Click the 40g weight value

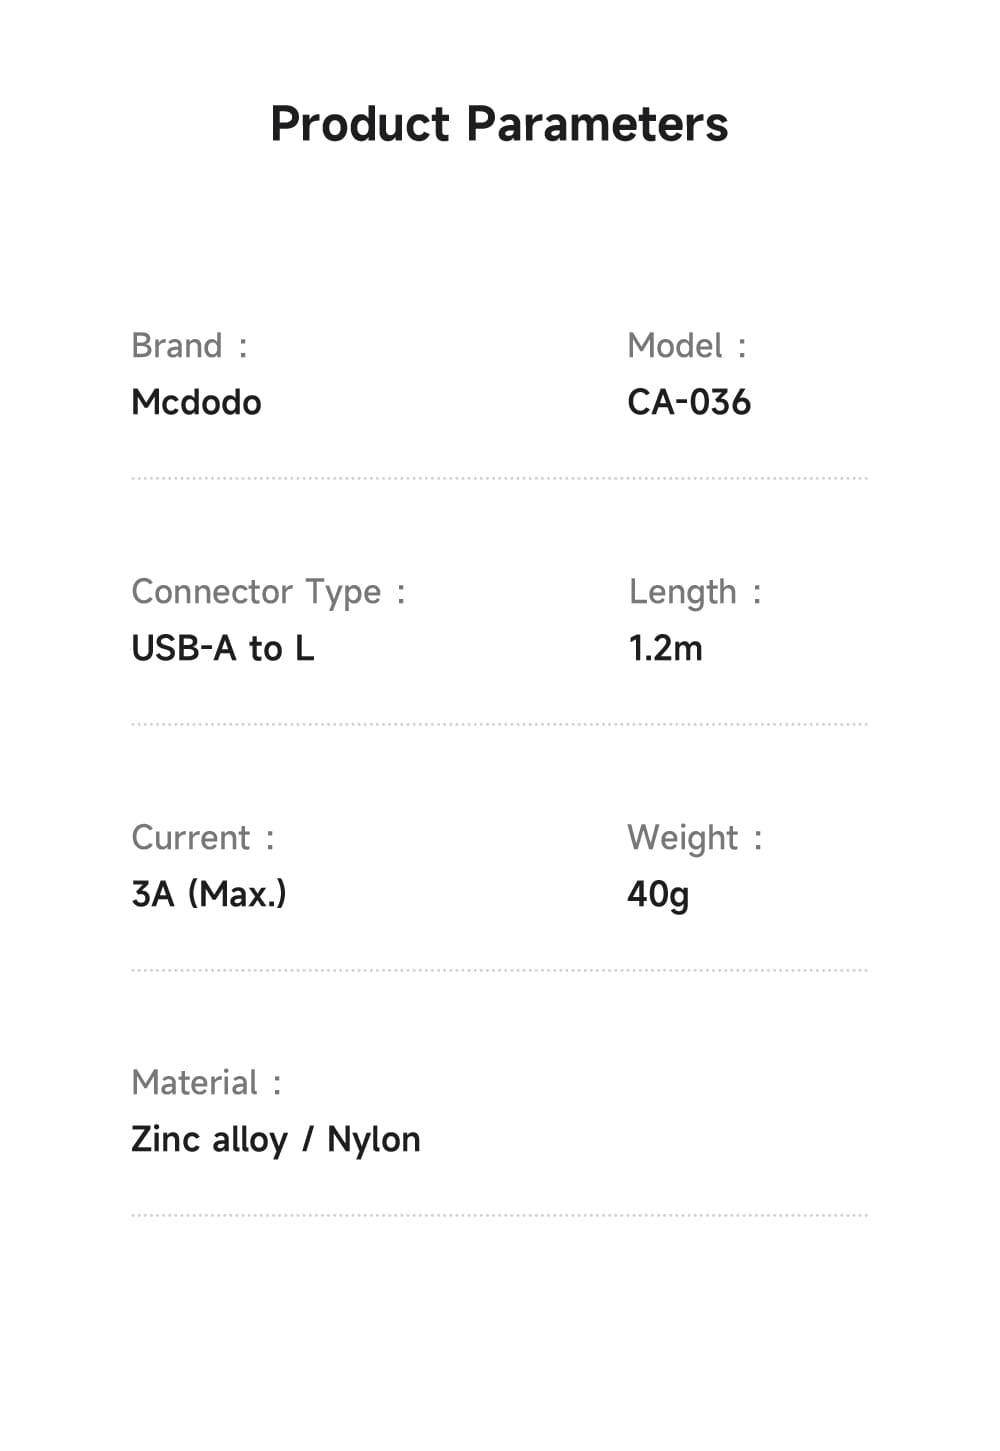click(x=658, y=893)
